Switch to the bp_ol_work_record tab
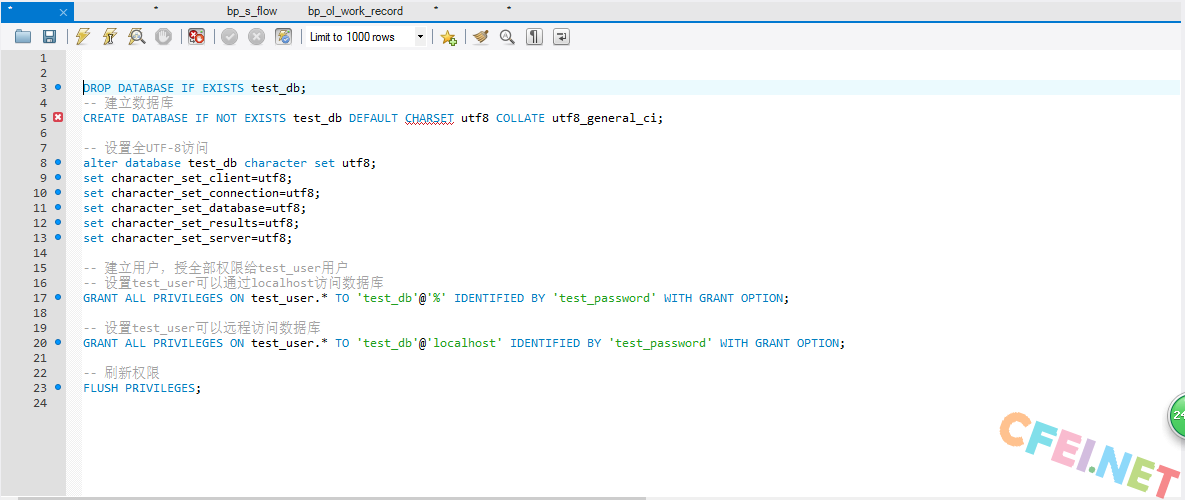Viewport: 1185px width, 500px height. coord(355,11)
